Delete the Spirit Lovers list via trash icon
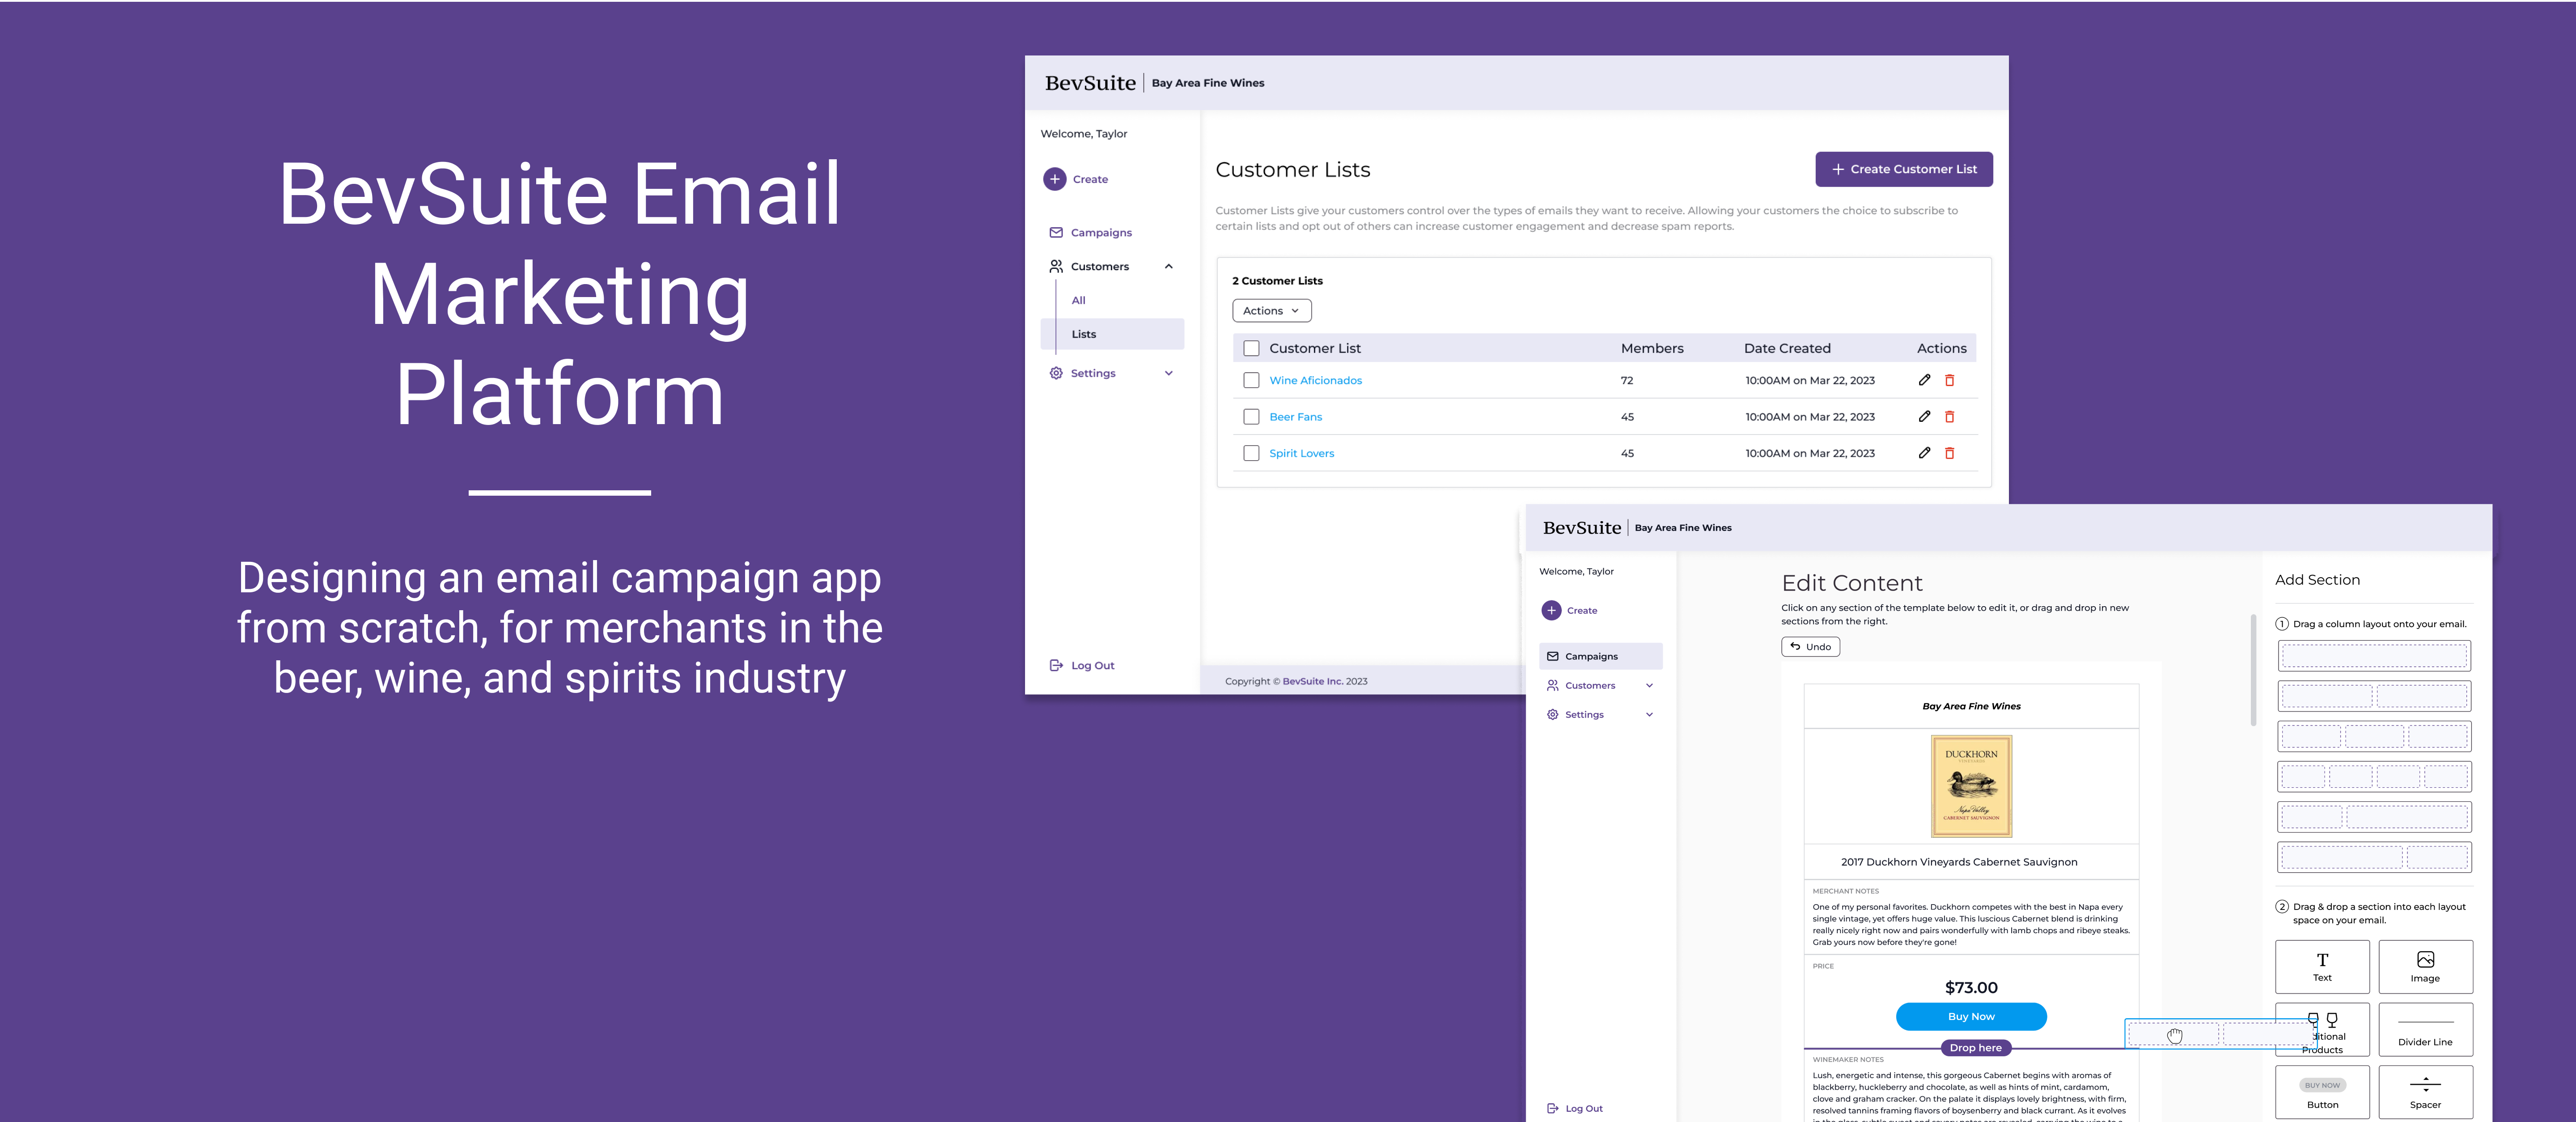 1949,453
